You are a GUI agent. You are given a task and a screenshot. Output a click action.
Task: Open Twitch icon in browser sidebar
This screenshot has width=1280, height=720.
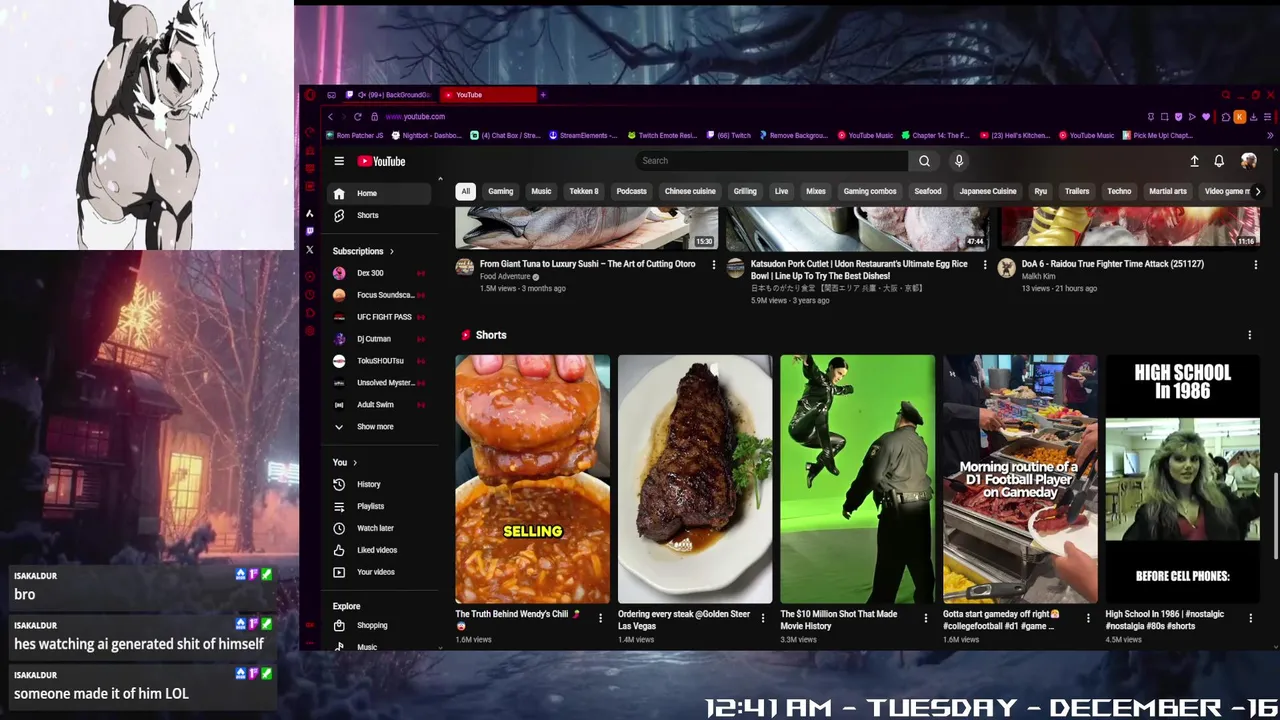pos(310,231)
